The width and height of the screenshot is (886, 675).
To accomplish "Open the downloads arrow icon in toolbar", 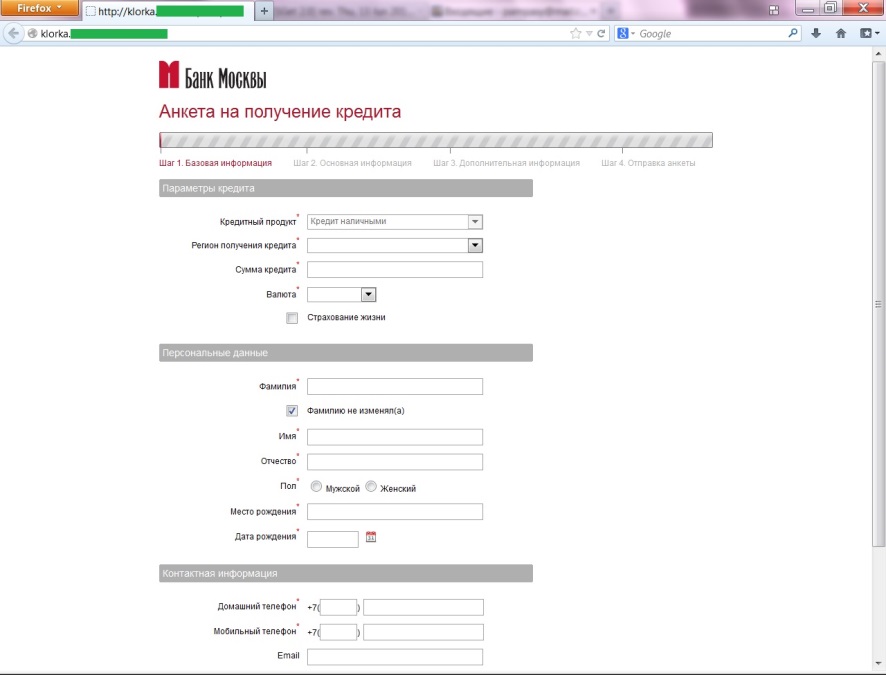I will [x=816, y=33].
